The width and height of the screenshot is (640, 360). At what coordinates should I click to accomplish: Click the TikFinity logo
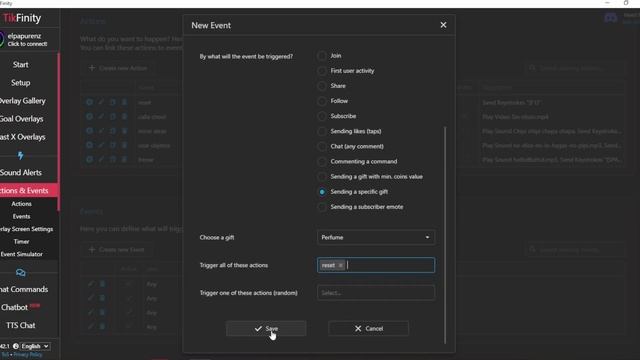point(22,18)
